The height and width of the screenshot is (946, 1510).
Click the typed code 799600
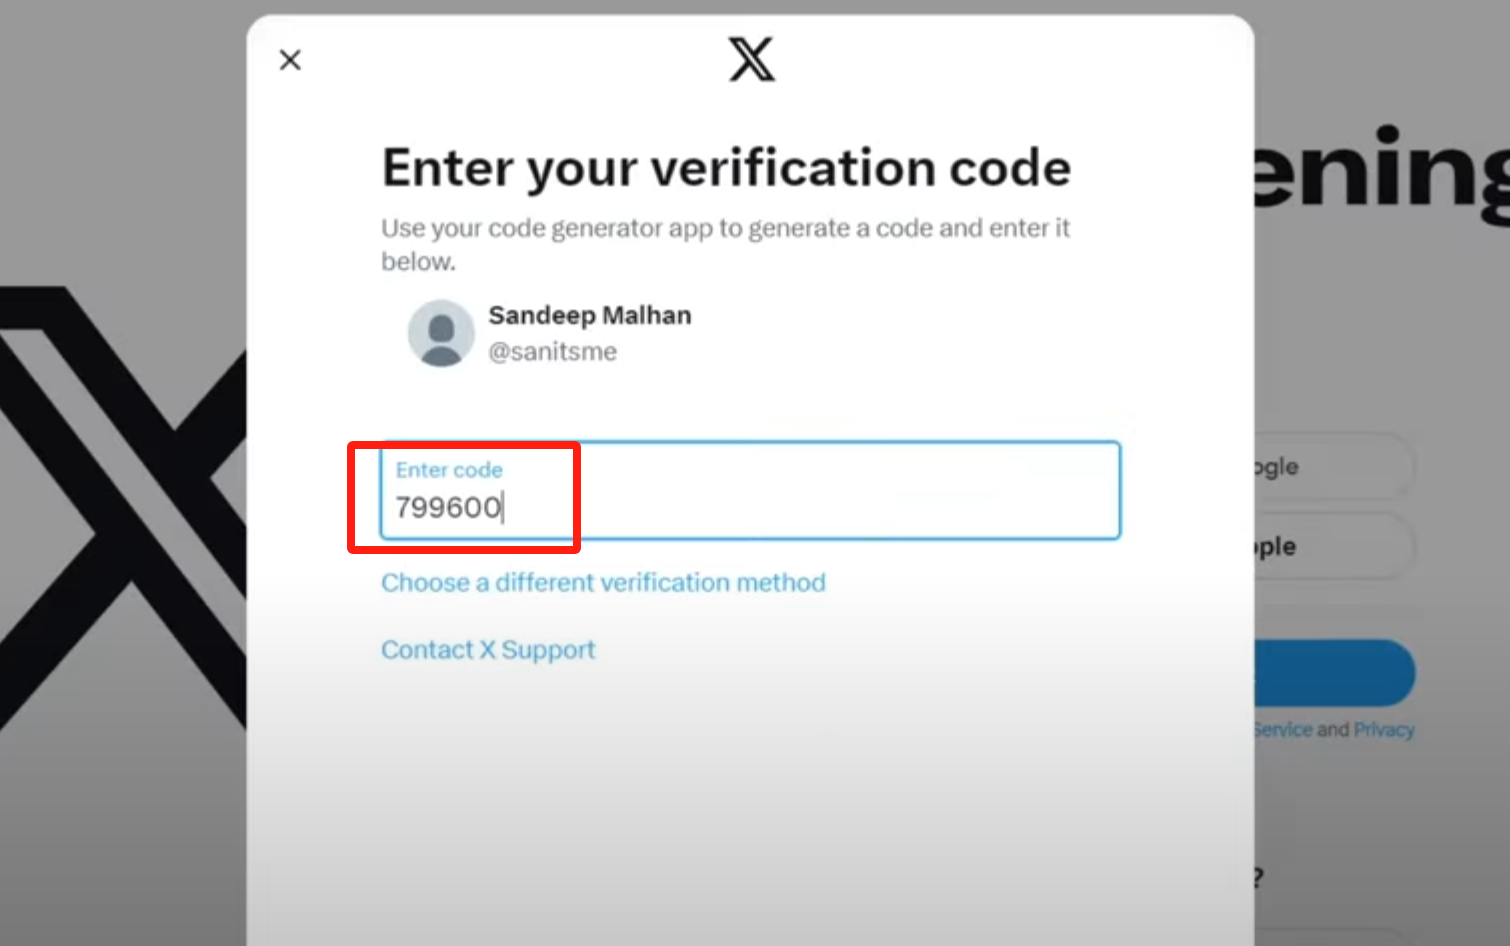click(x=447, y=508)
